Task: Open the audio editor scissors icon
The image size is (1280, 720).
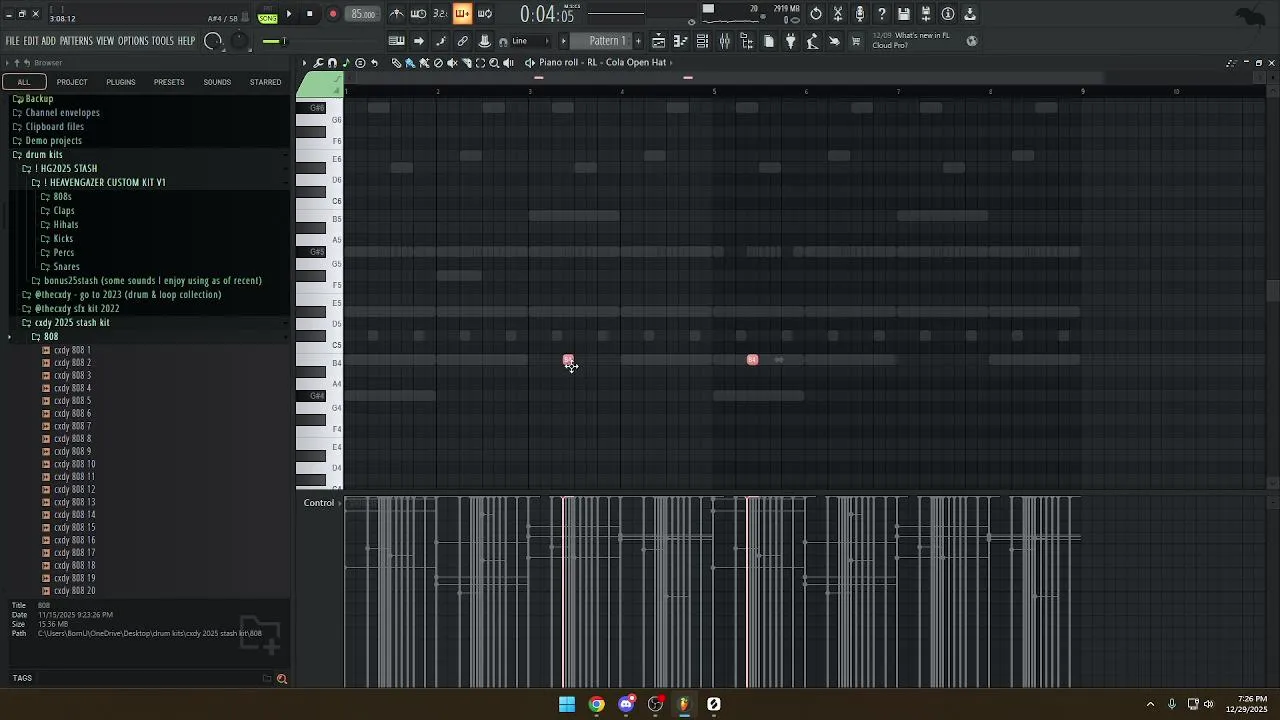Action: 838,14
